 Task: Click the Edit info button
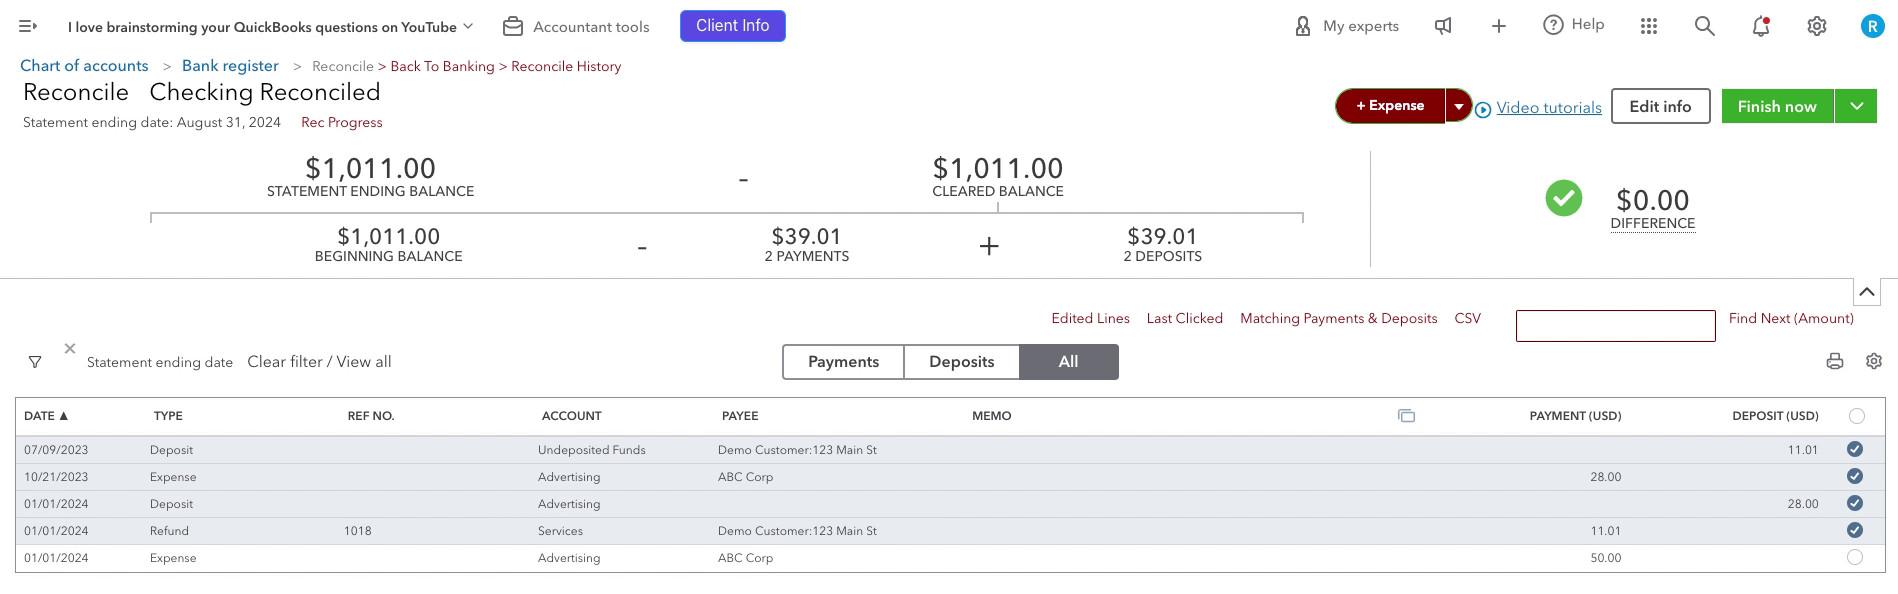[x=1660, y=106]
